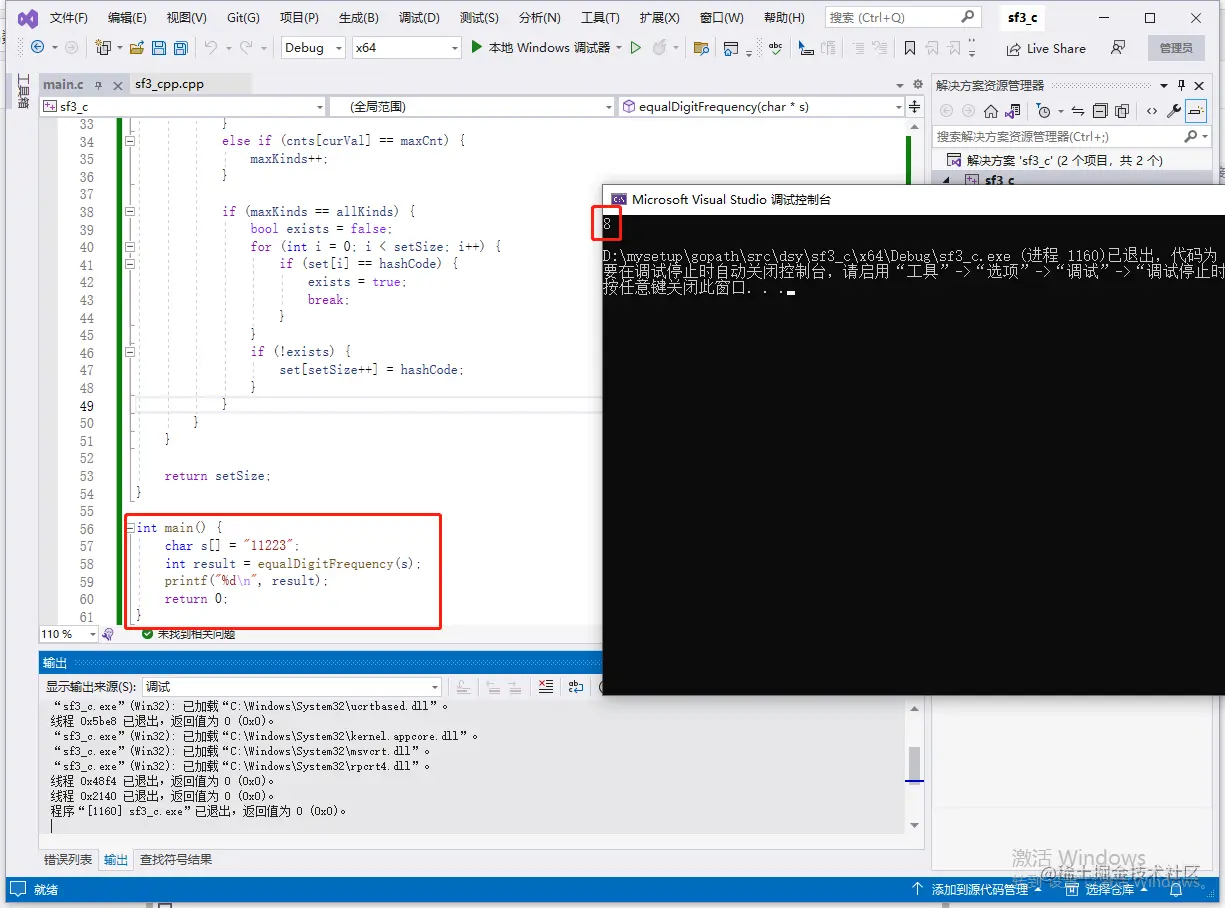1225x908 pixels.
Task: Toggle the bookmark icon in toolbar
Action: coord(909,47)
